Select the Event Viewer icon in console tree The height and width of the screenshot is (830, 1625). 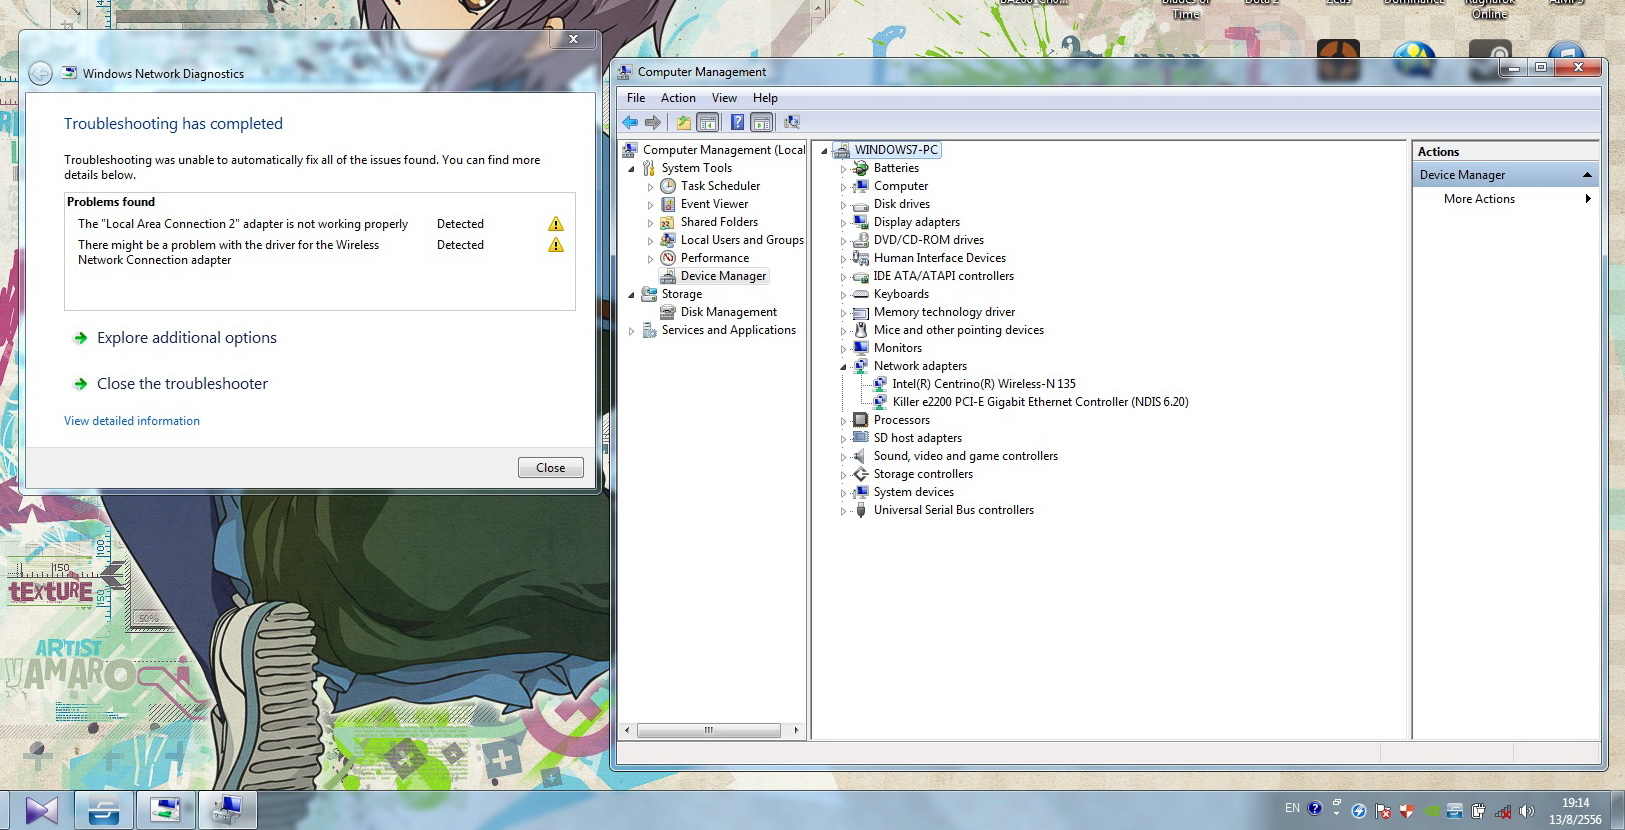pyautogui.click(x=668, y=204)
